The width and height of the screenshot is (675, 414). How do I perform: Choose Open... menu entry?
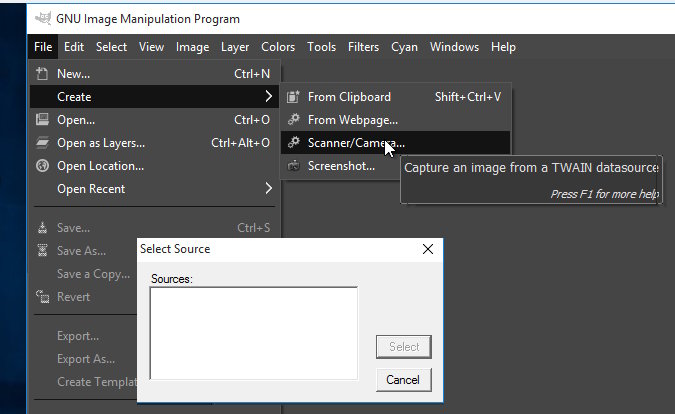coord(155,120)
